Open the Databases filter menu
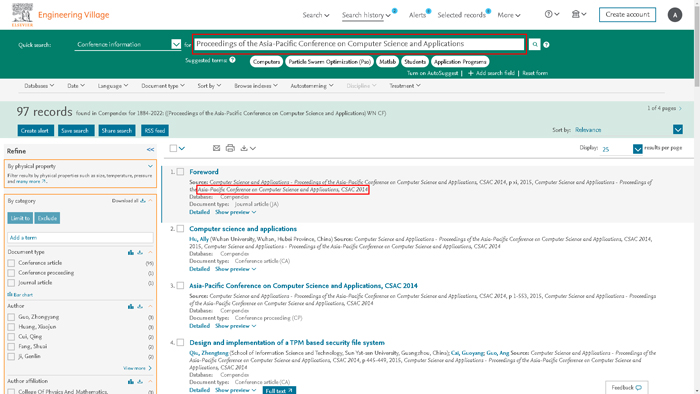The height and width of the screenshot is (394, 700). pyautogui.click(x=39, y=86)
